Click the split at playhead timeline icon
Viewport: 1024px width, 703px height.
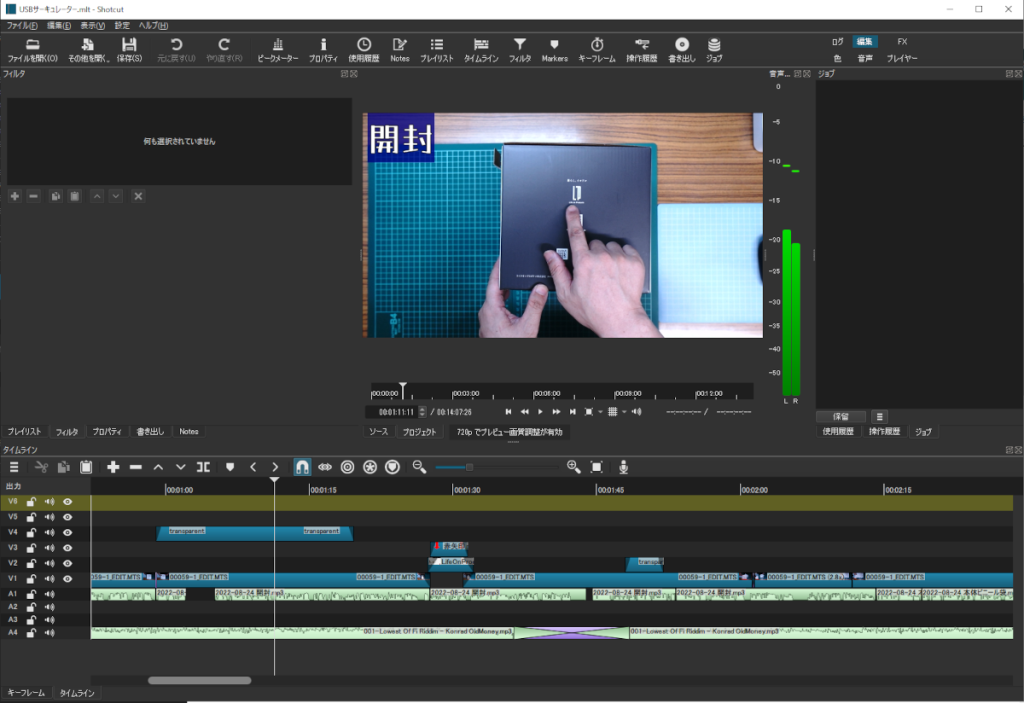203,467
